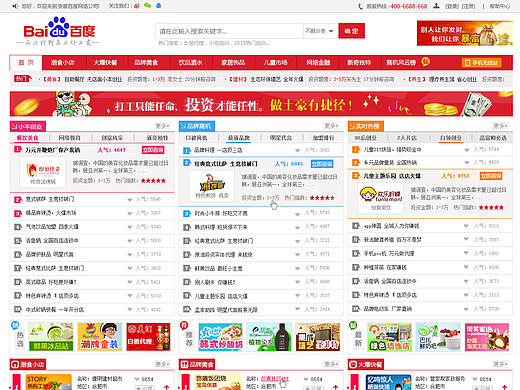520x390 pixels.
Task: Click the rank 2 badge in 实时热榜 list
Action: pos(356,163)
